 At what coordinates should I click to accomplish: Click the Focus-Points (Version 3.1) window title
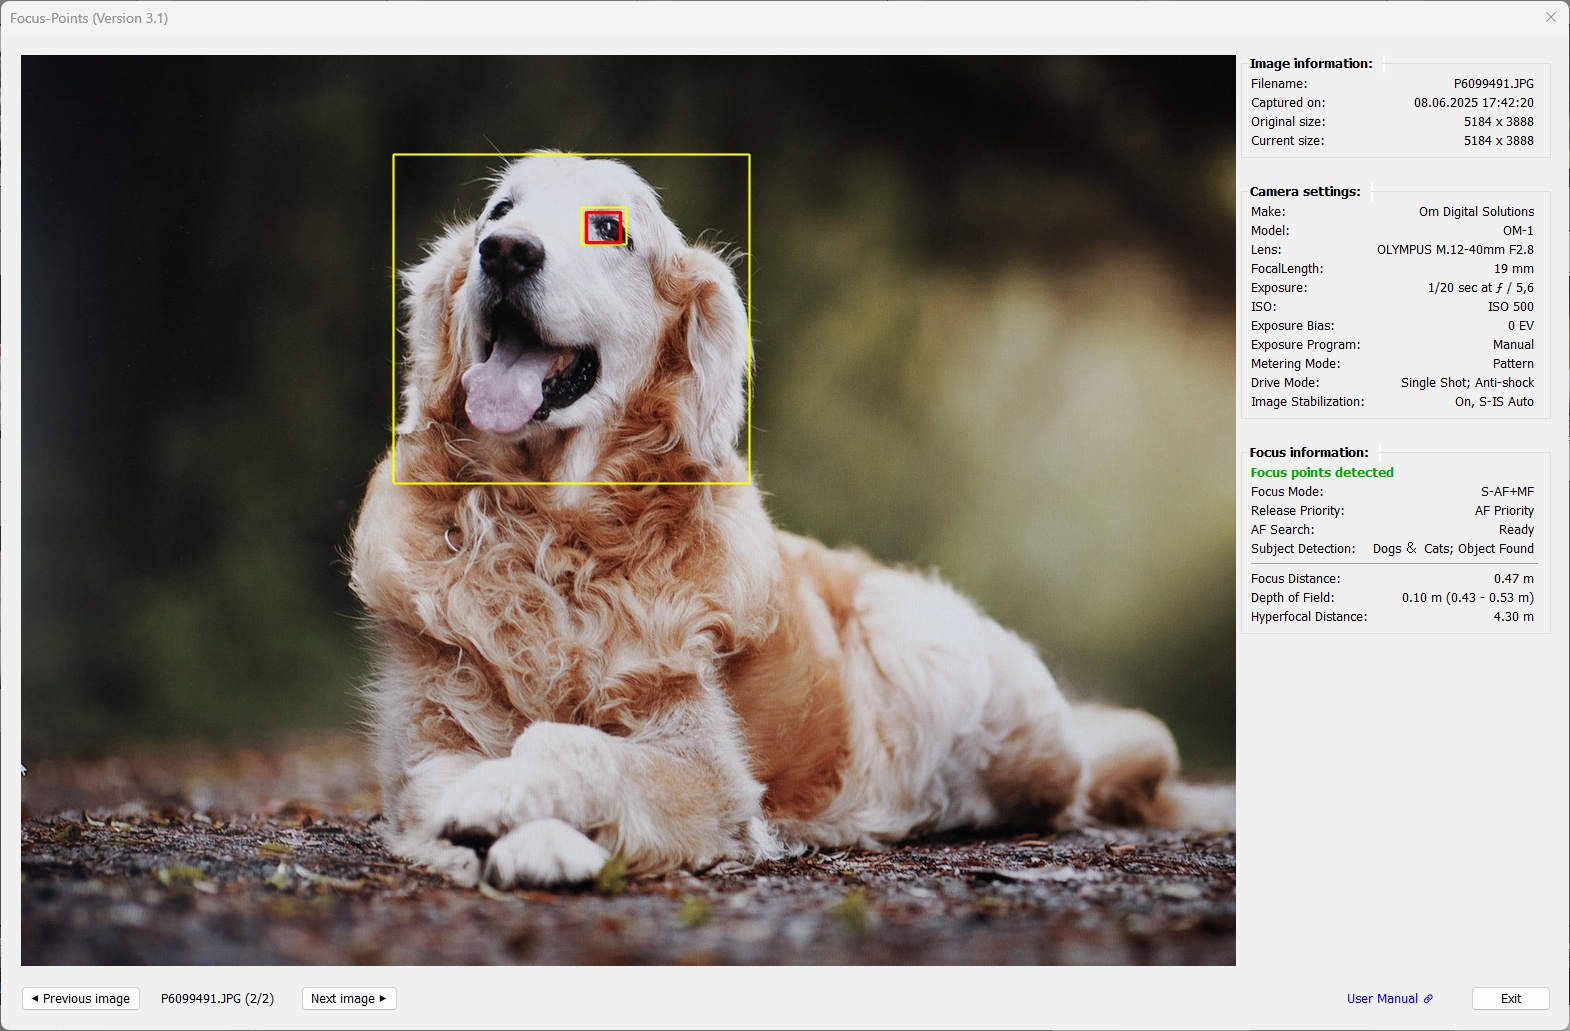click(89, 18)
